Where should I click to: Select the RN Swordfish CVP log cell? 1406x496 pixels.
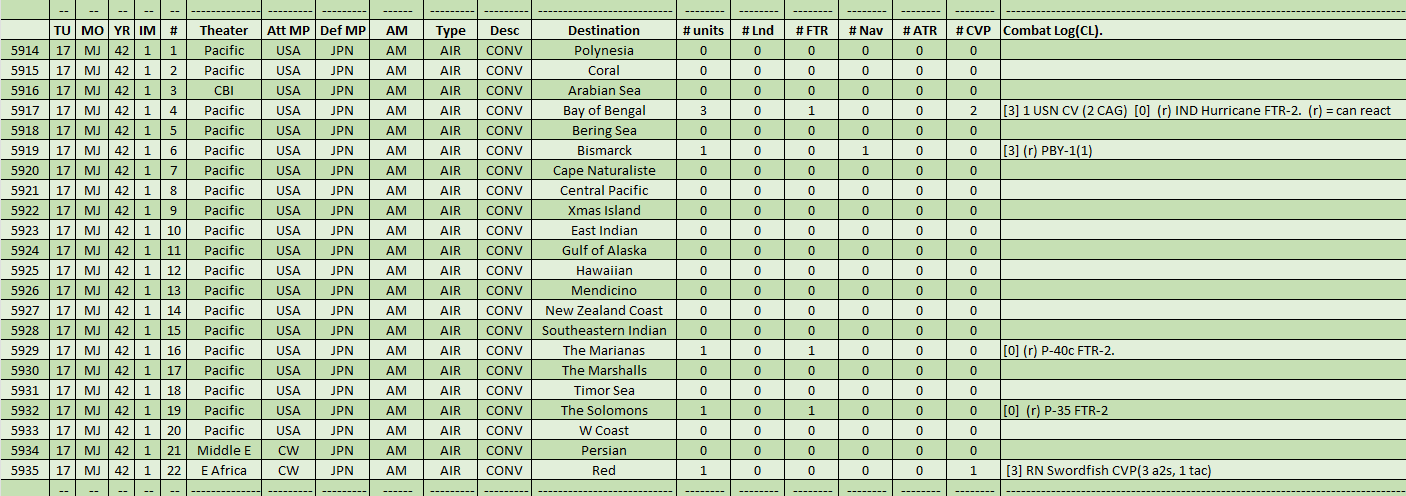1110,471
